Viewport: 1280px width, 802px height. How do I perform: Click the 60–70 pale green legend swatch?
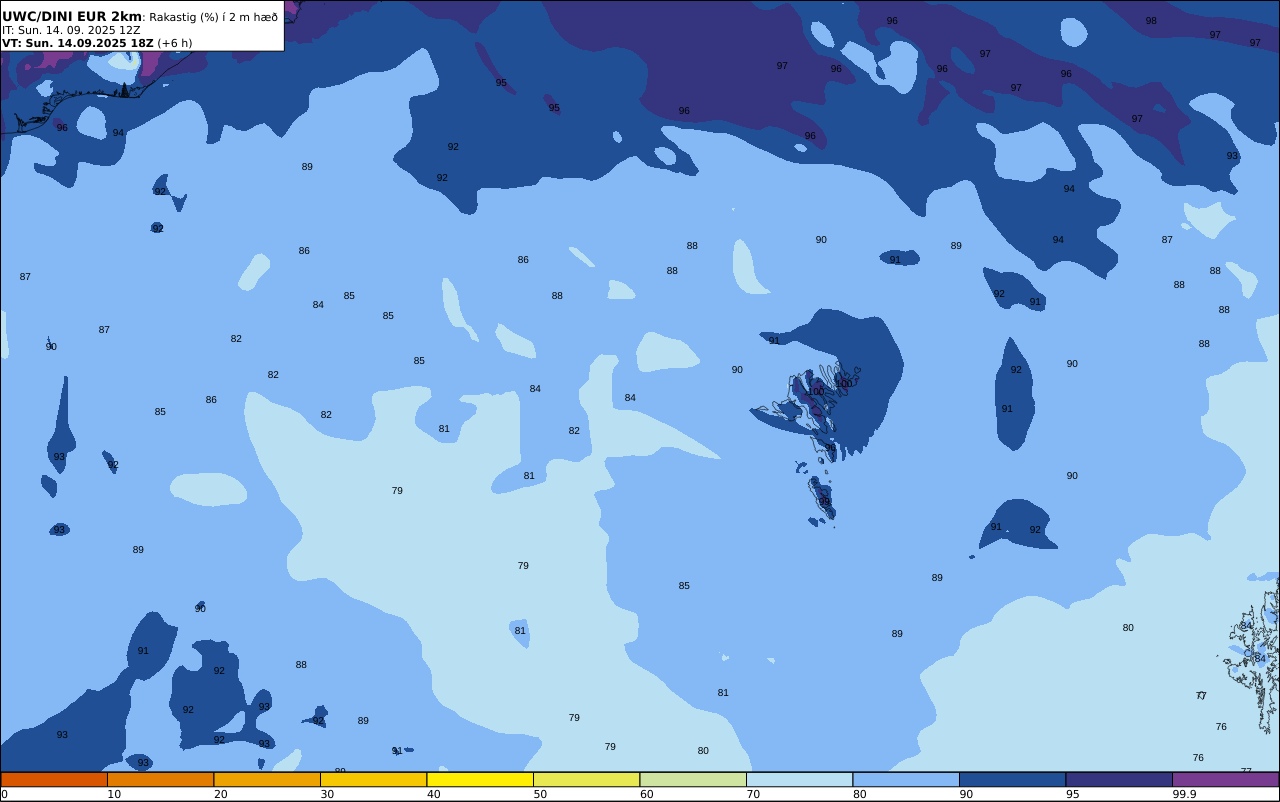(x=693, y=779)
